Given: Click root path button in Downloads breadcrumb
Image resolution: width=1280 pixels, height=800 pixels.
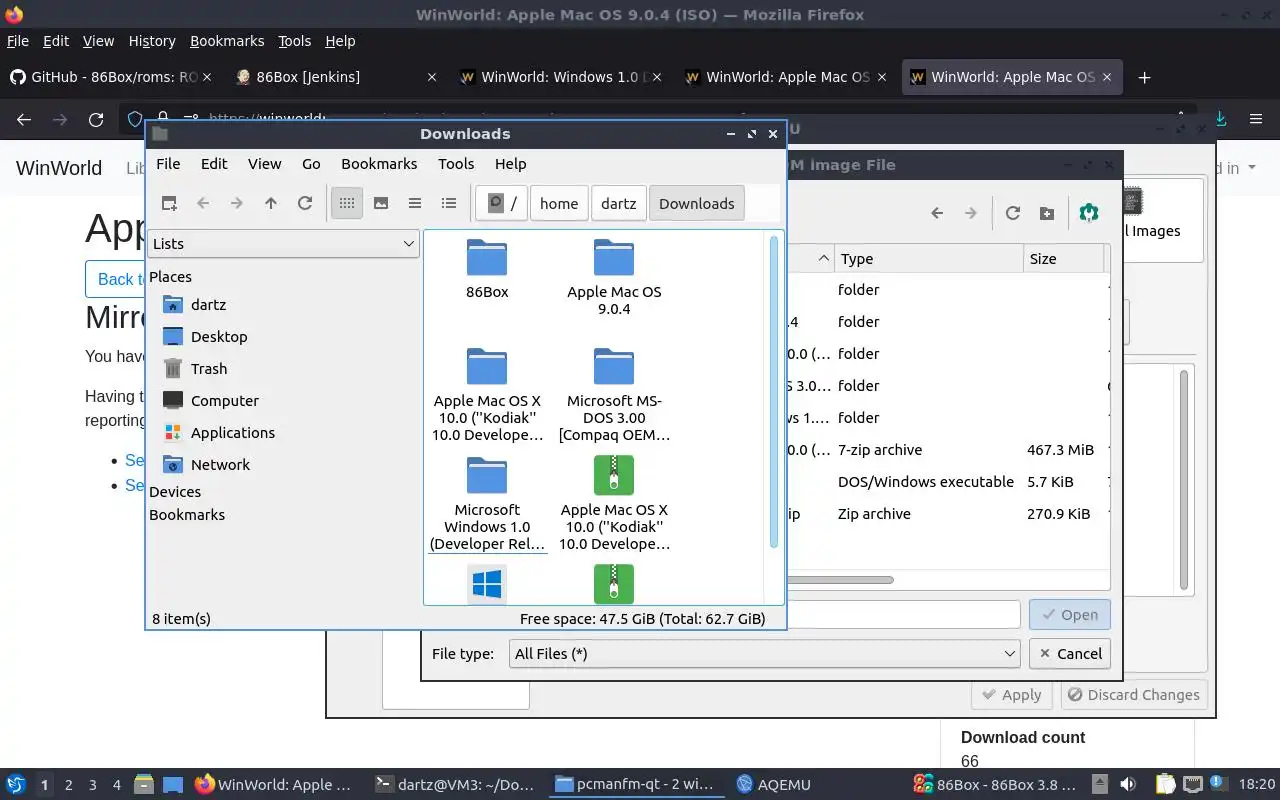Looking at the screenshot, I should [502, 203].
